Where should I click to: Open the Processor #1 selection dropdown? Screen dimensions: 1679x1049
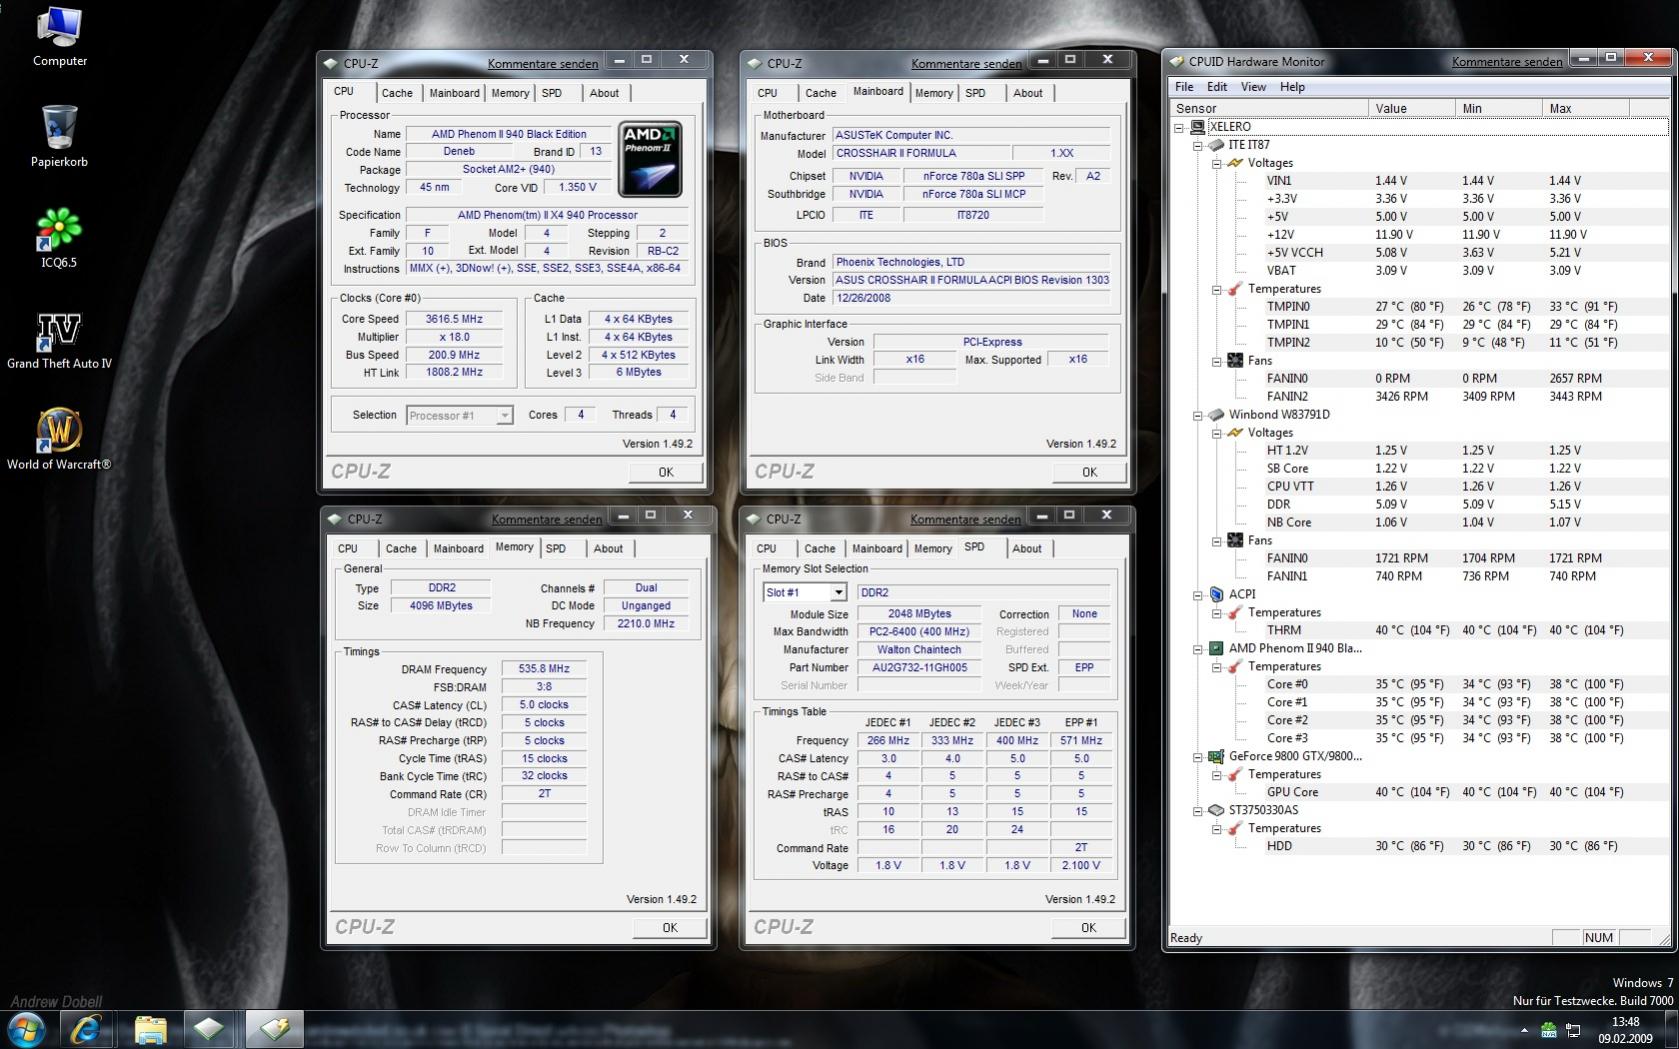(504, 416)
